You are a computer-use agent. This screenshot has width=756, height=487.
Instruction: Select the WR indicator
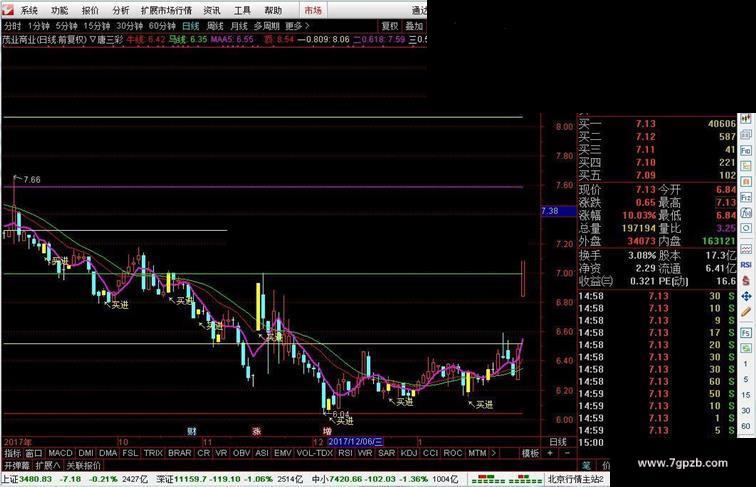pos(365,453)
